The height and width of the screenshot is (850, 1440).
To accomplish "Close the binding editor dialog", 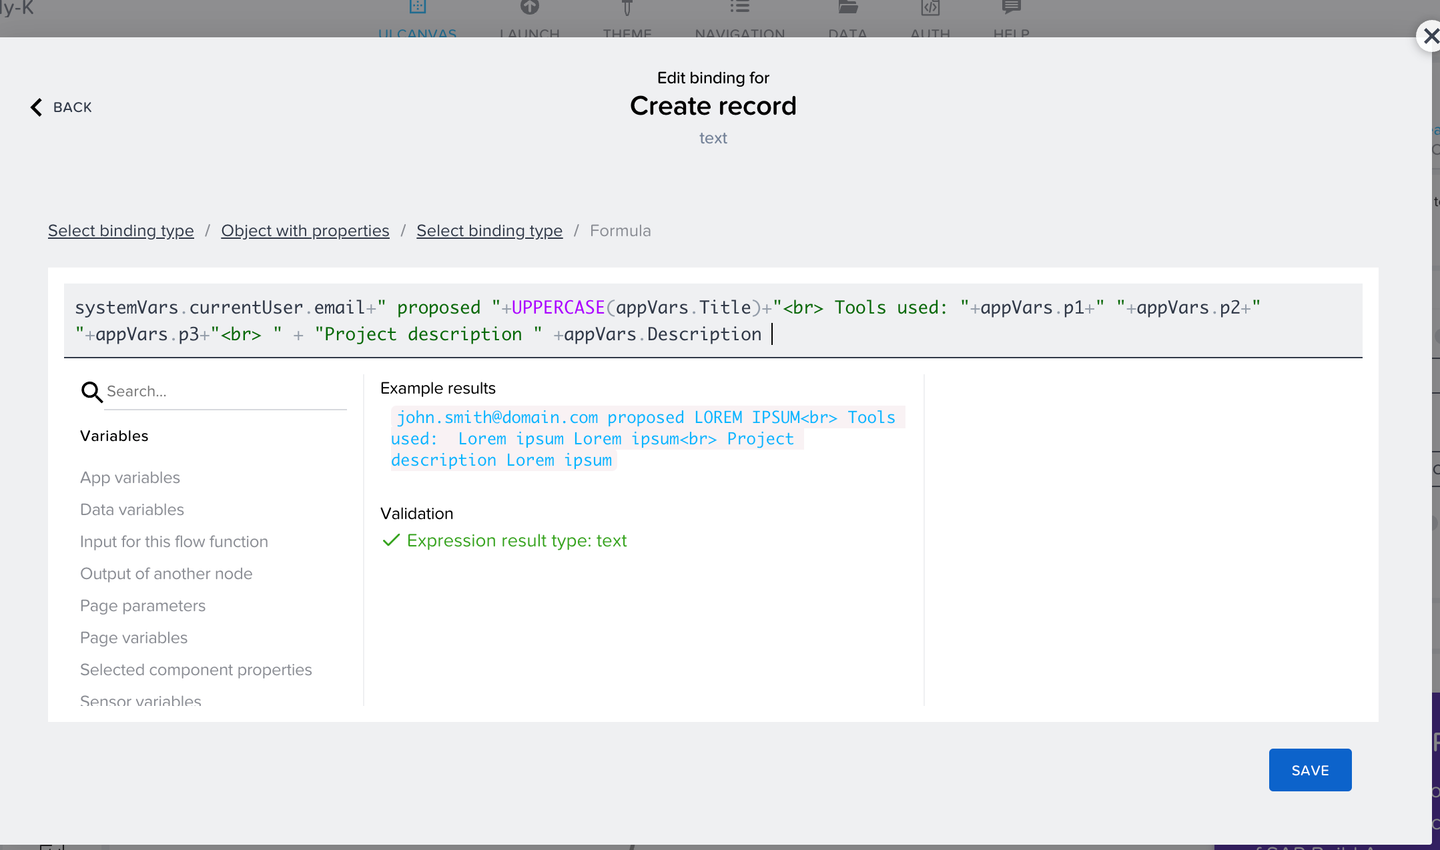I will tap(1430, 36).
